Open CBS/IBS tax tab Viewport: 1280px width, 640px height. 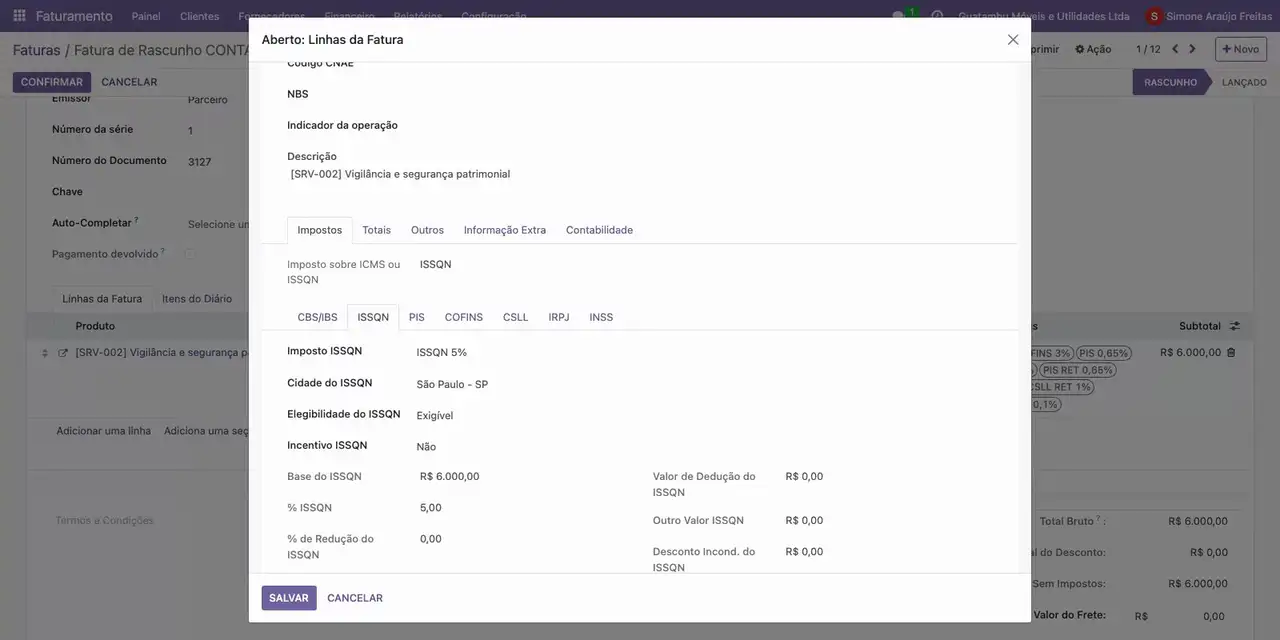pyautogui.click(x=317, y=317)
